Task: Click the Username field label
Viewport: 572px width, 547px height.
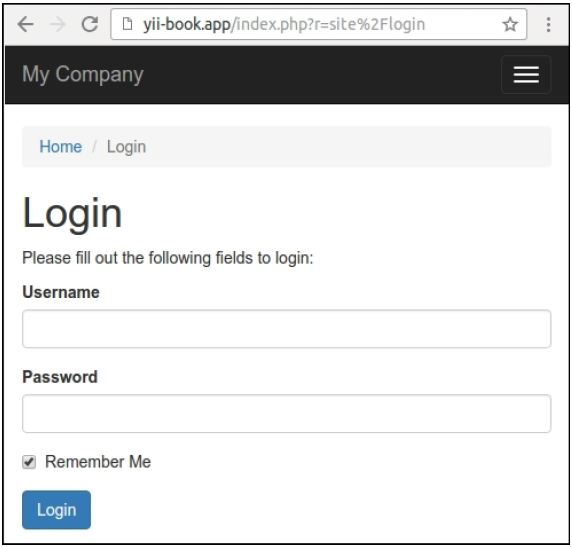Action: point(61,292)
